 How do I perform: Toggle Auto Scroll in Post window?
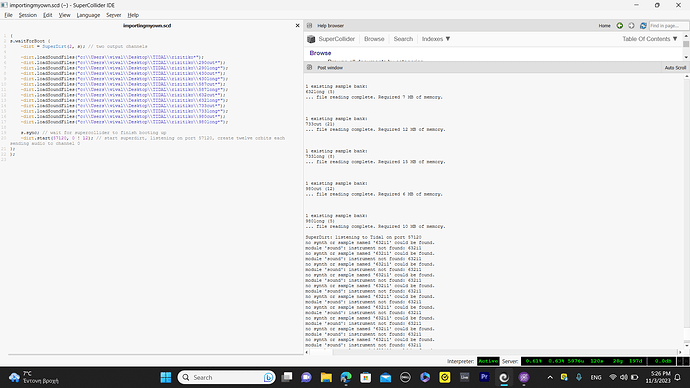point(675,68)
